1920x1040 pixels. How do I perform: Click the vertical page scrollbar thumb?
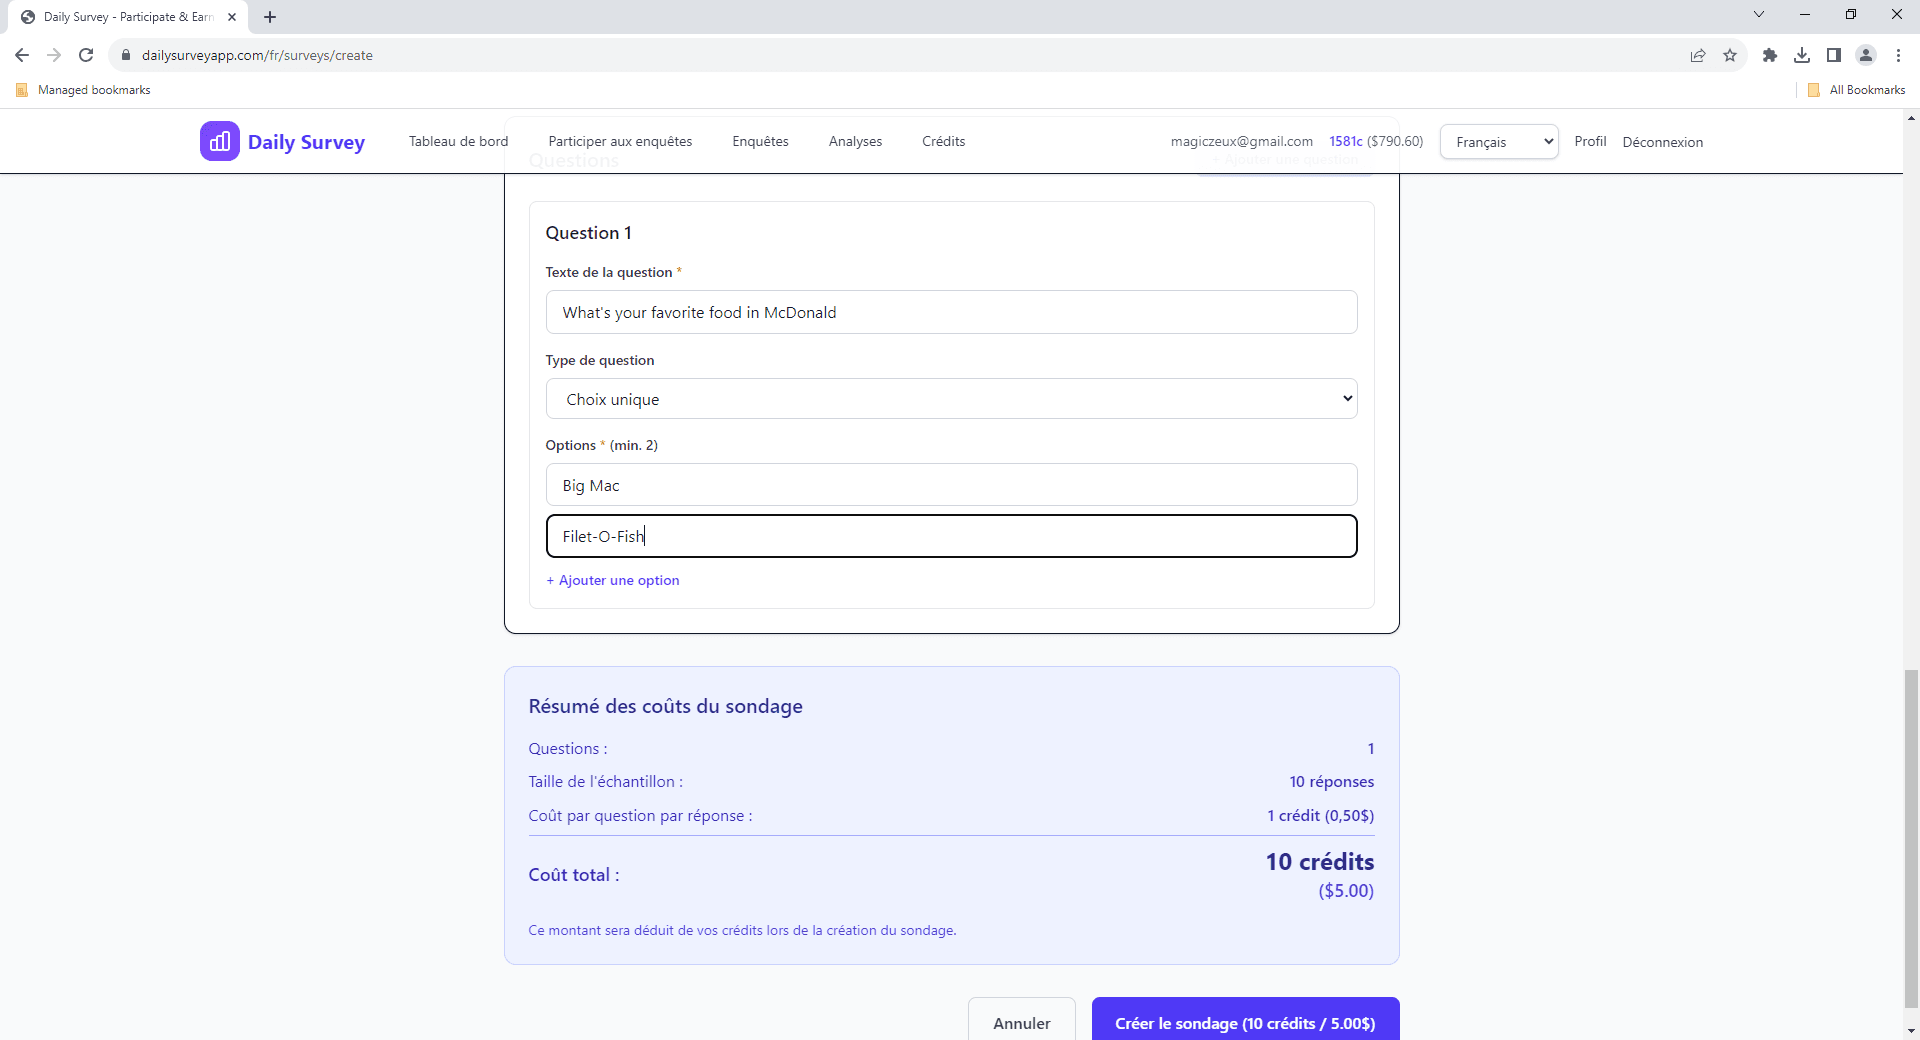(1911, 840)
